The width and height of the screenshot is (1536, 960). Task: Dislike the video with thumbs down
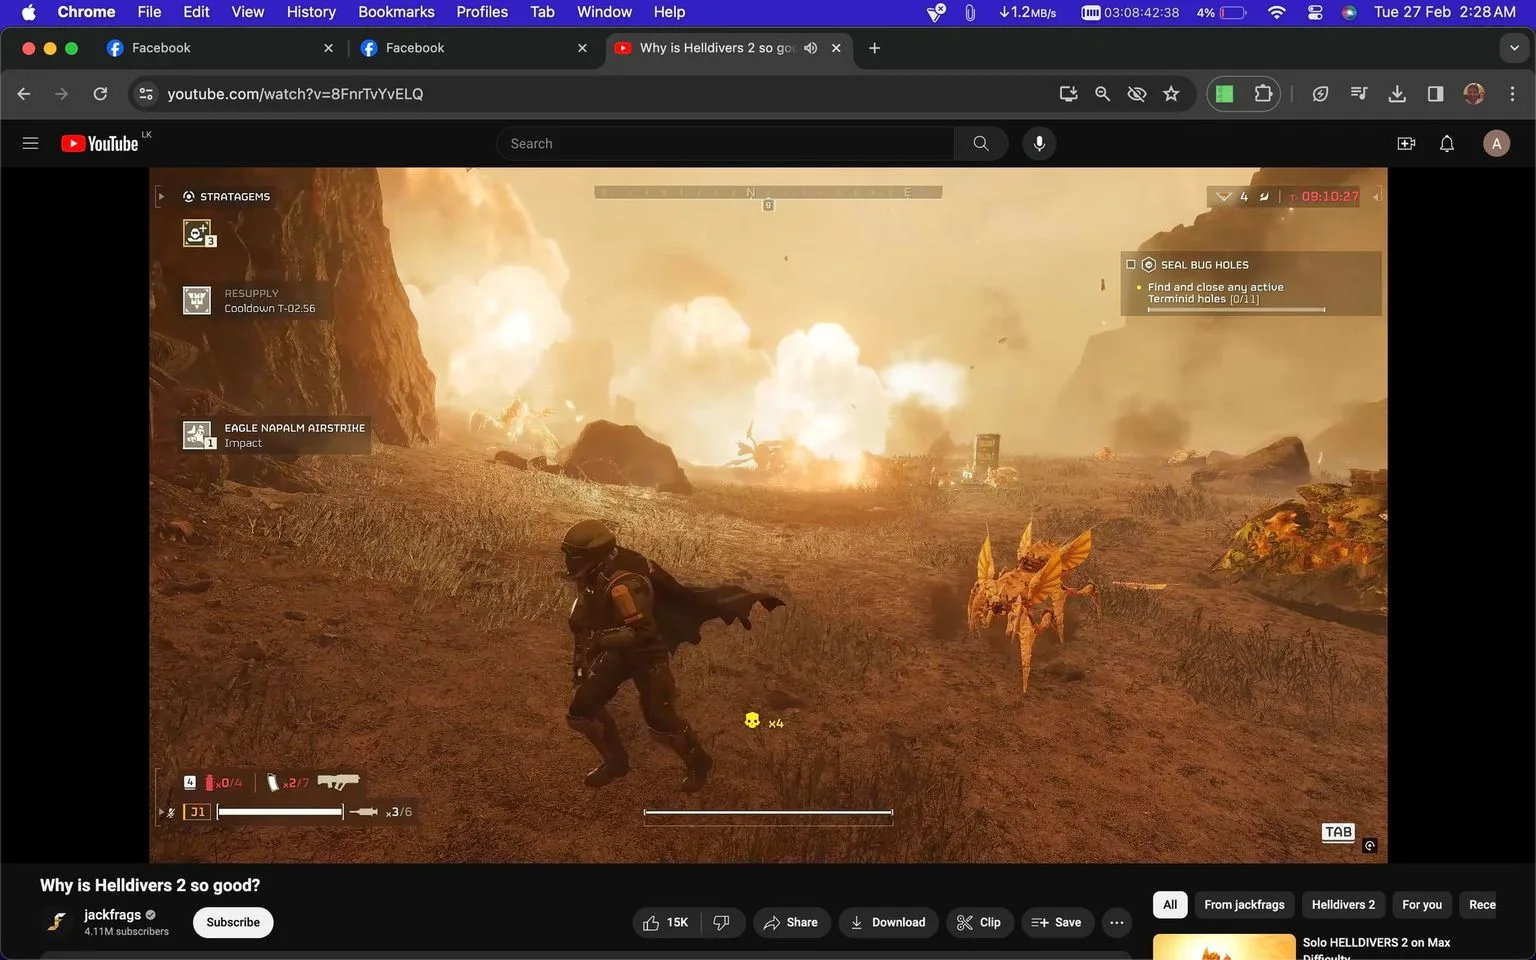pyautogui.click(x=722, y=922)
